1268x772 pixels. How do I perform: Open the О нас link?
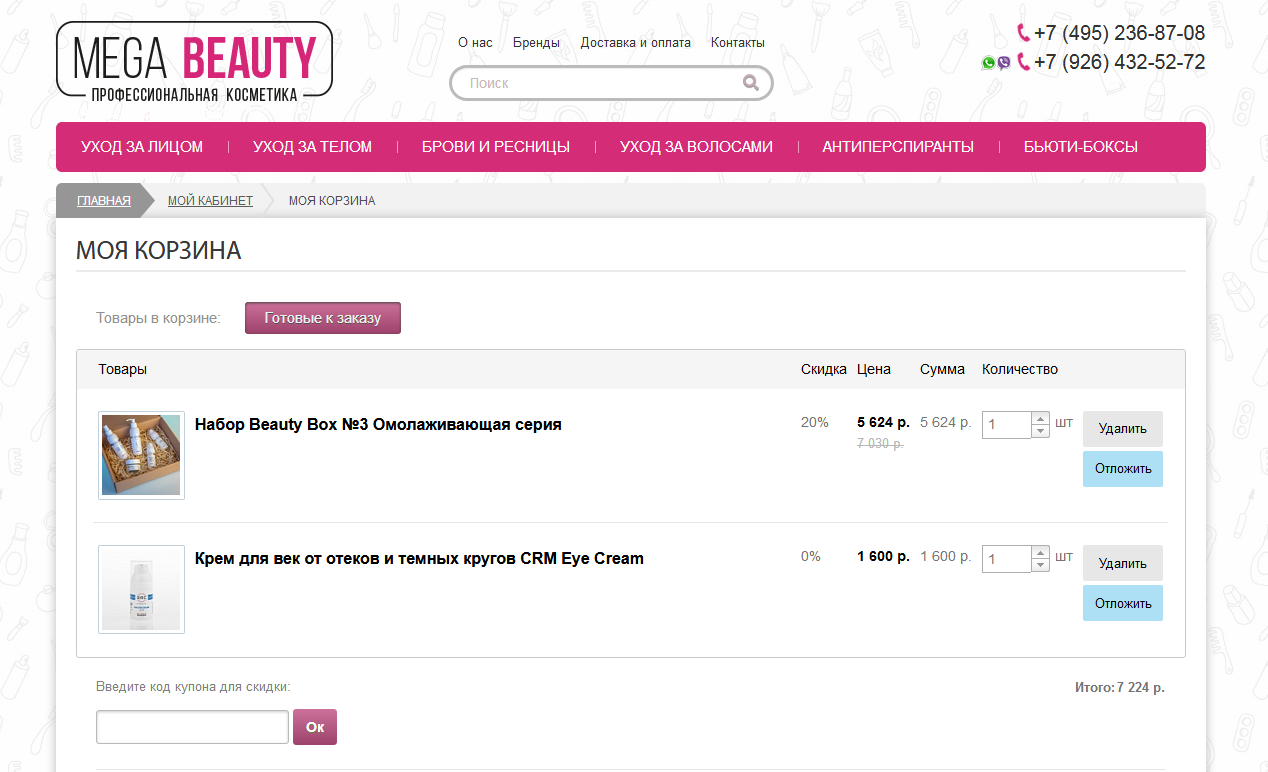[475, 43]
